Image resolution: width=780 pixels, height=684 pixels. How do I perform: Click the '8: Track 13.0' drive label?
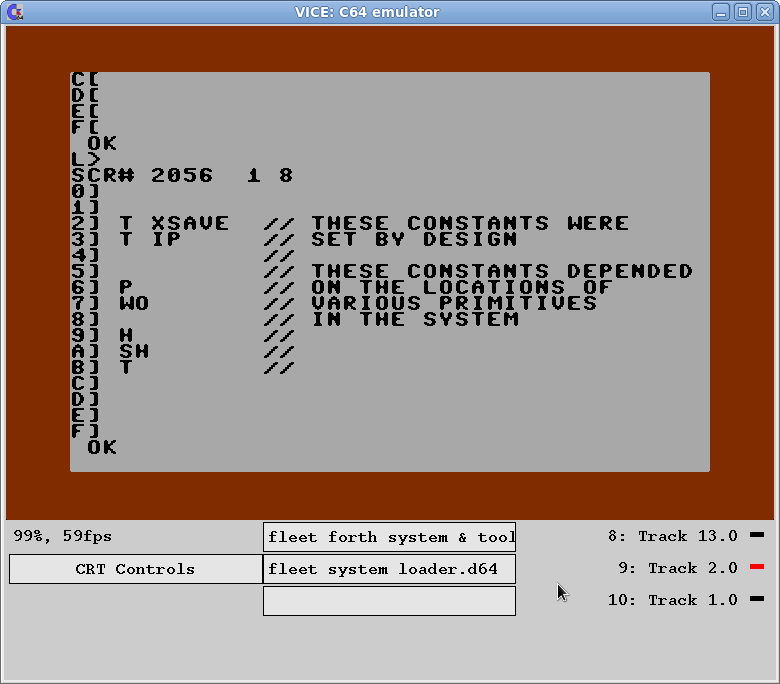[672, 536]
